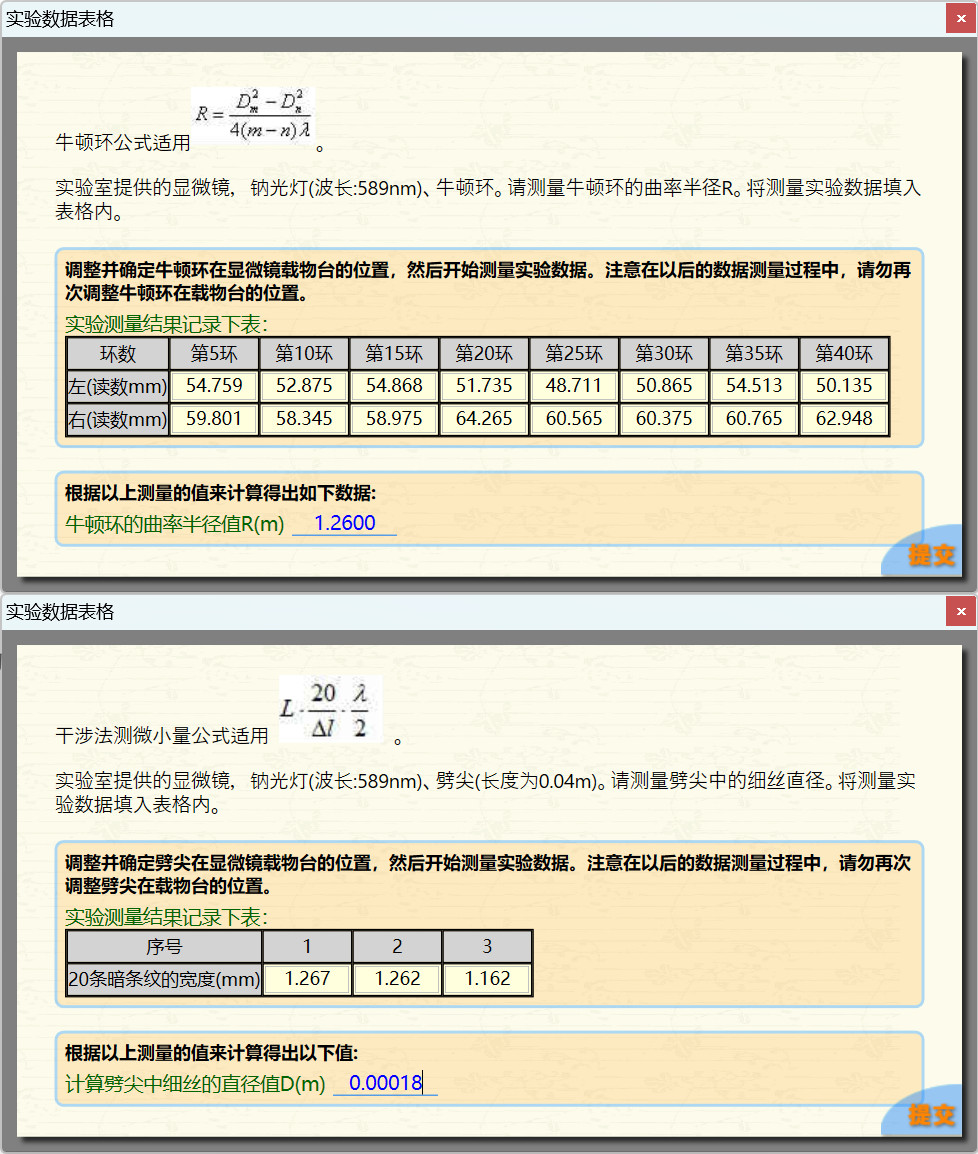
Task: Click the left reading cell for ring 10
Action: point(304,386)
